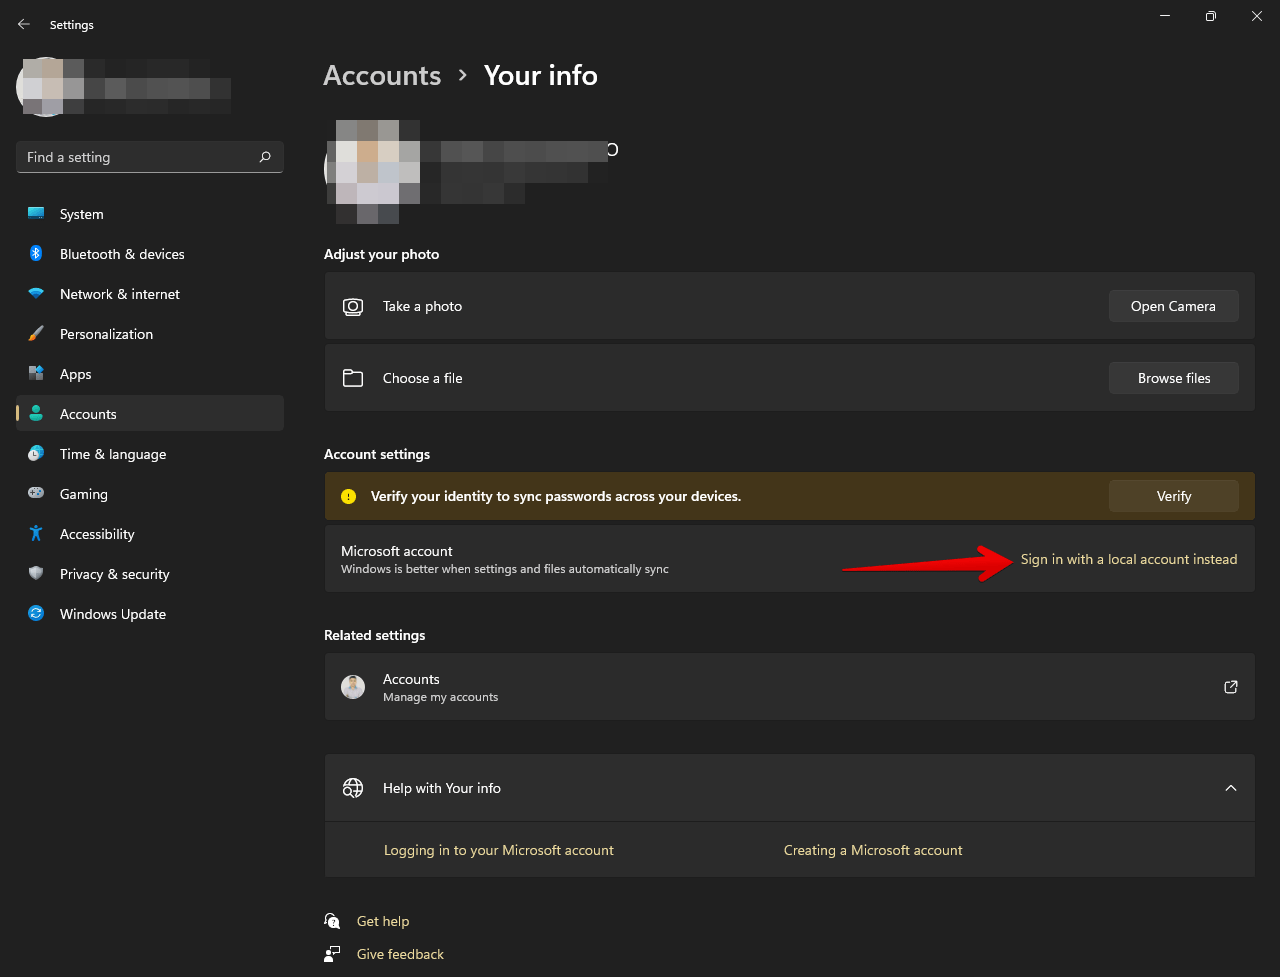Click the globe icon next to Help
1280x977 pixels.
click(353, 788)
